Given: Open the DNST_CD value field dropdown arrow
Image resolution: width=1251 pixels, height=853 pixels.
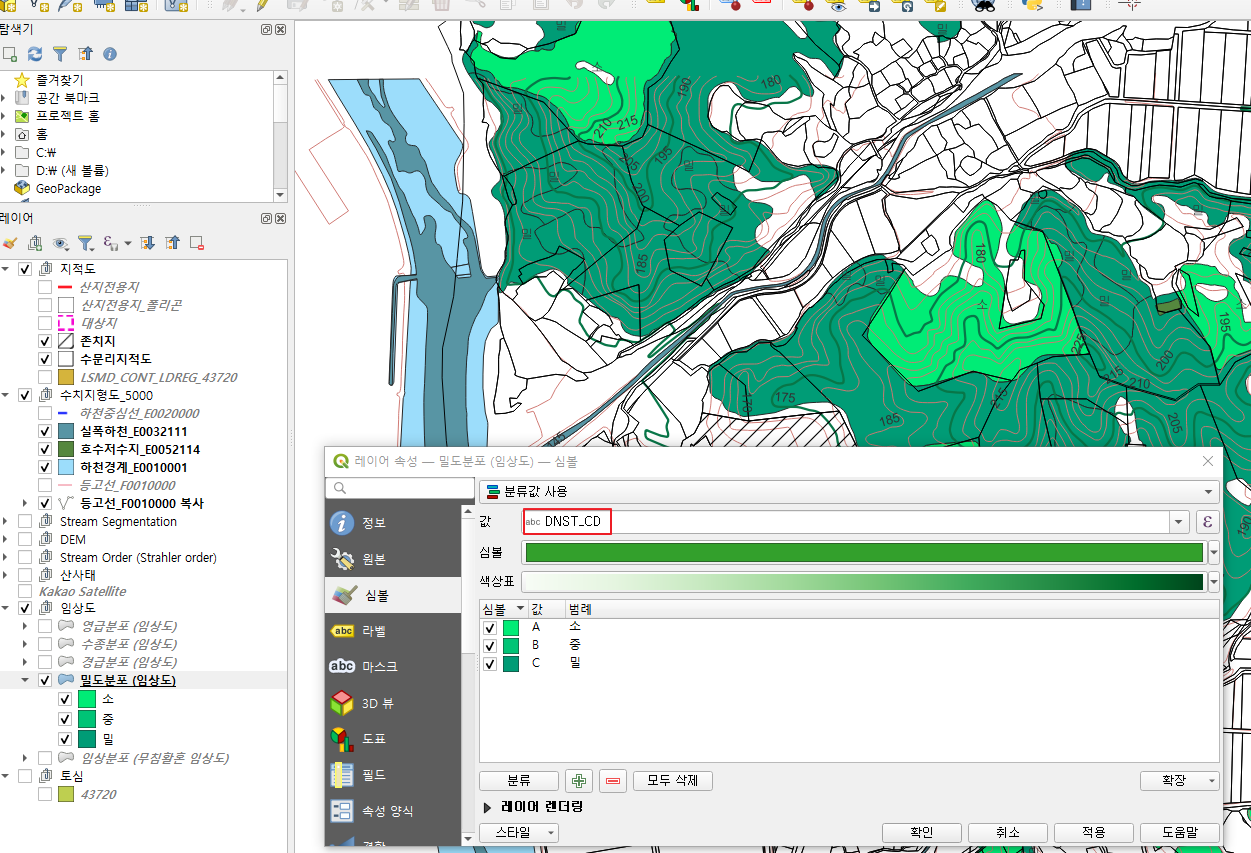Looking at the screenshot, I should pyautogui.click(x=1180, y=522).
